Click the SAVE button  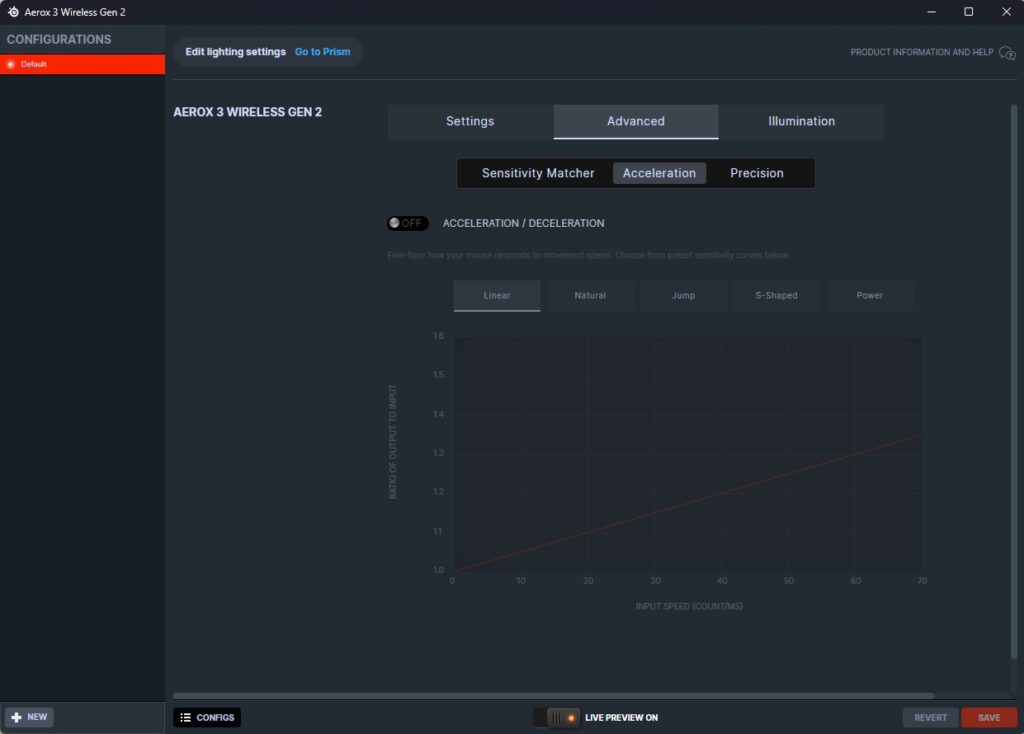tap(989, 718)
